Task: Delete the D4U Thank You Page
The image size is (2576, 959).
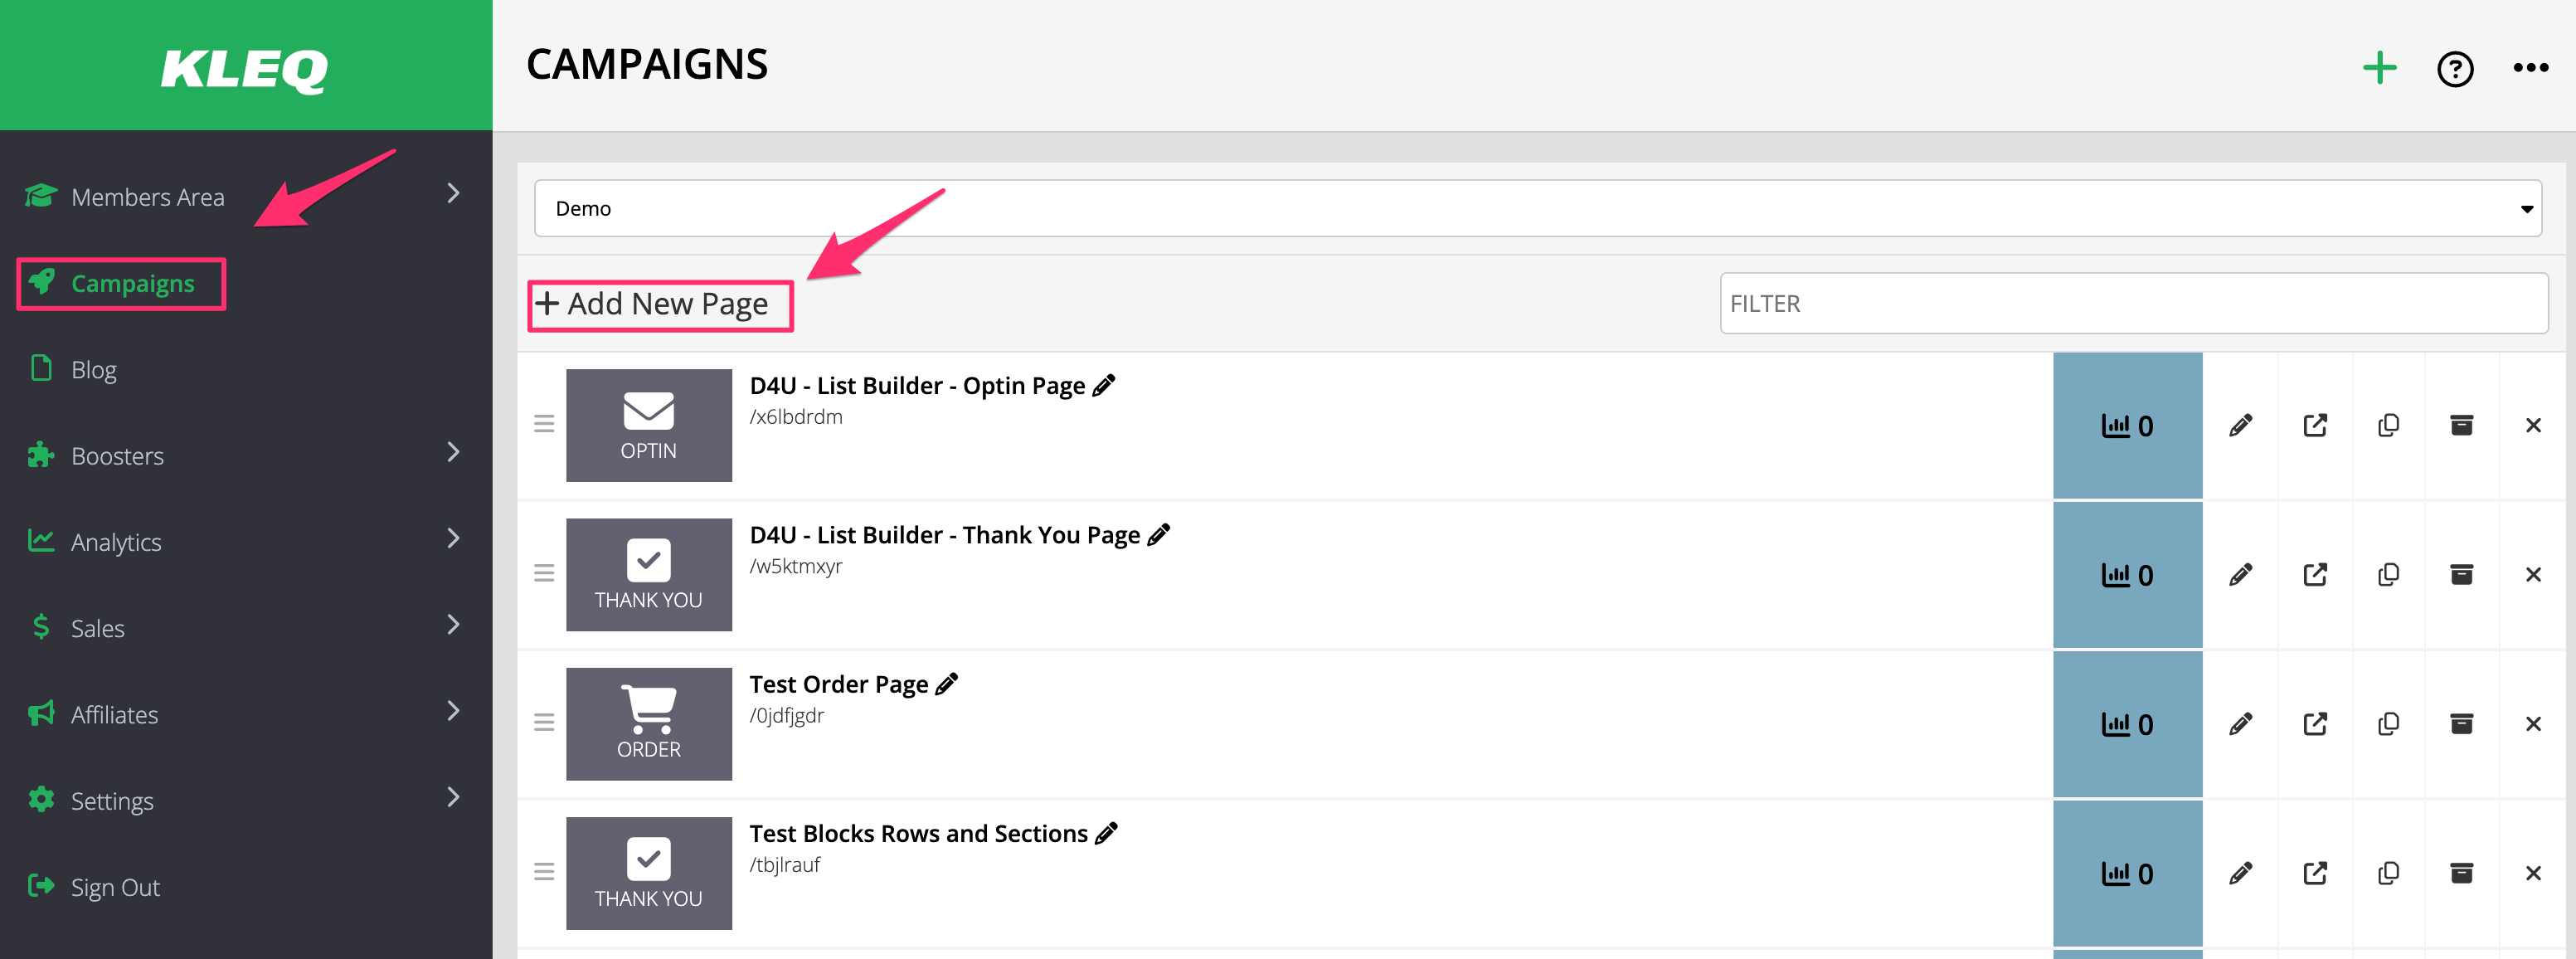Action: [2533, 575]
